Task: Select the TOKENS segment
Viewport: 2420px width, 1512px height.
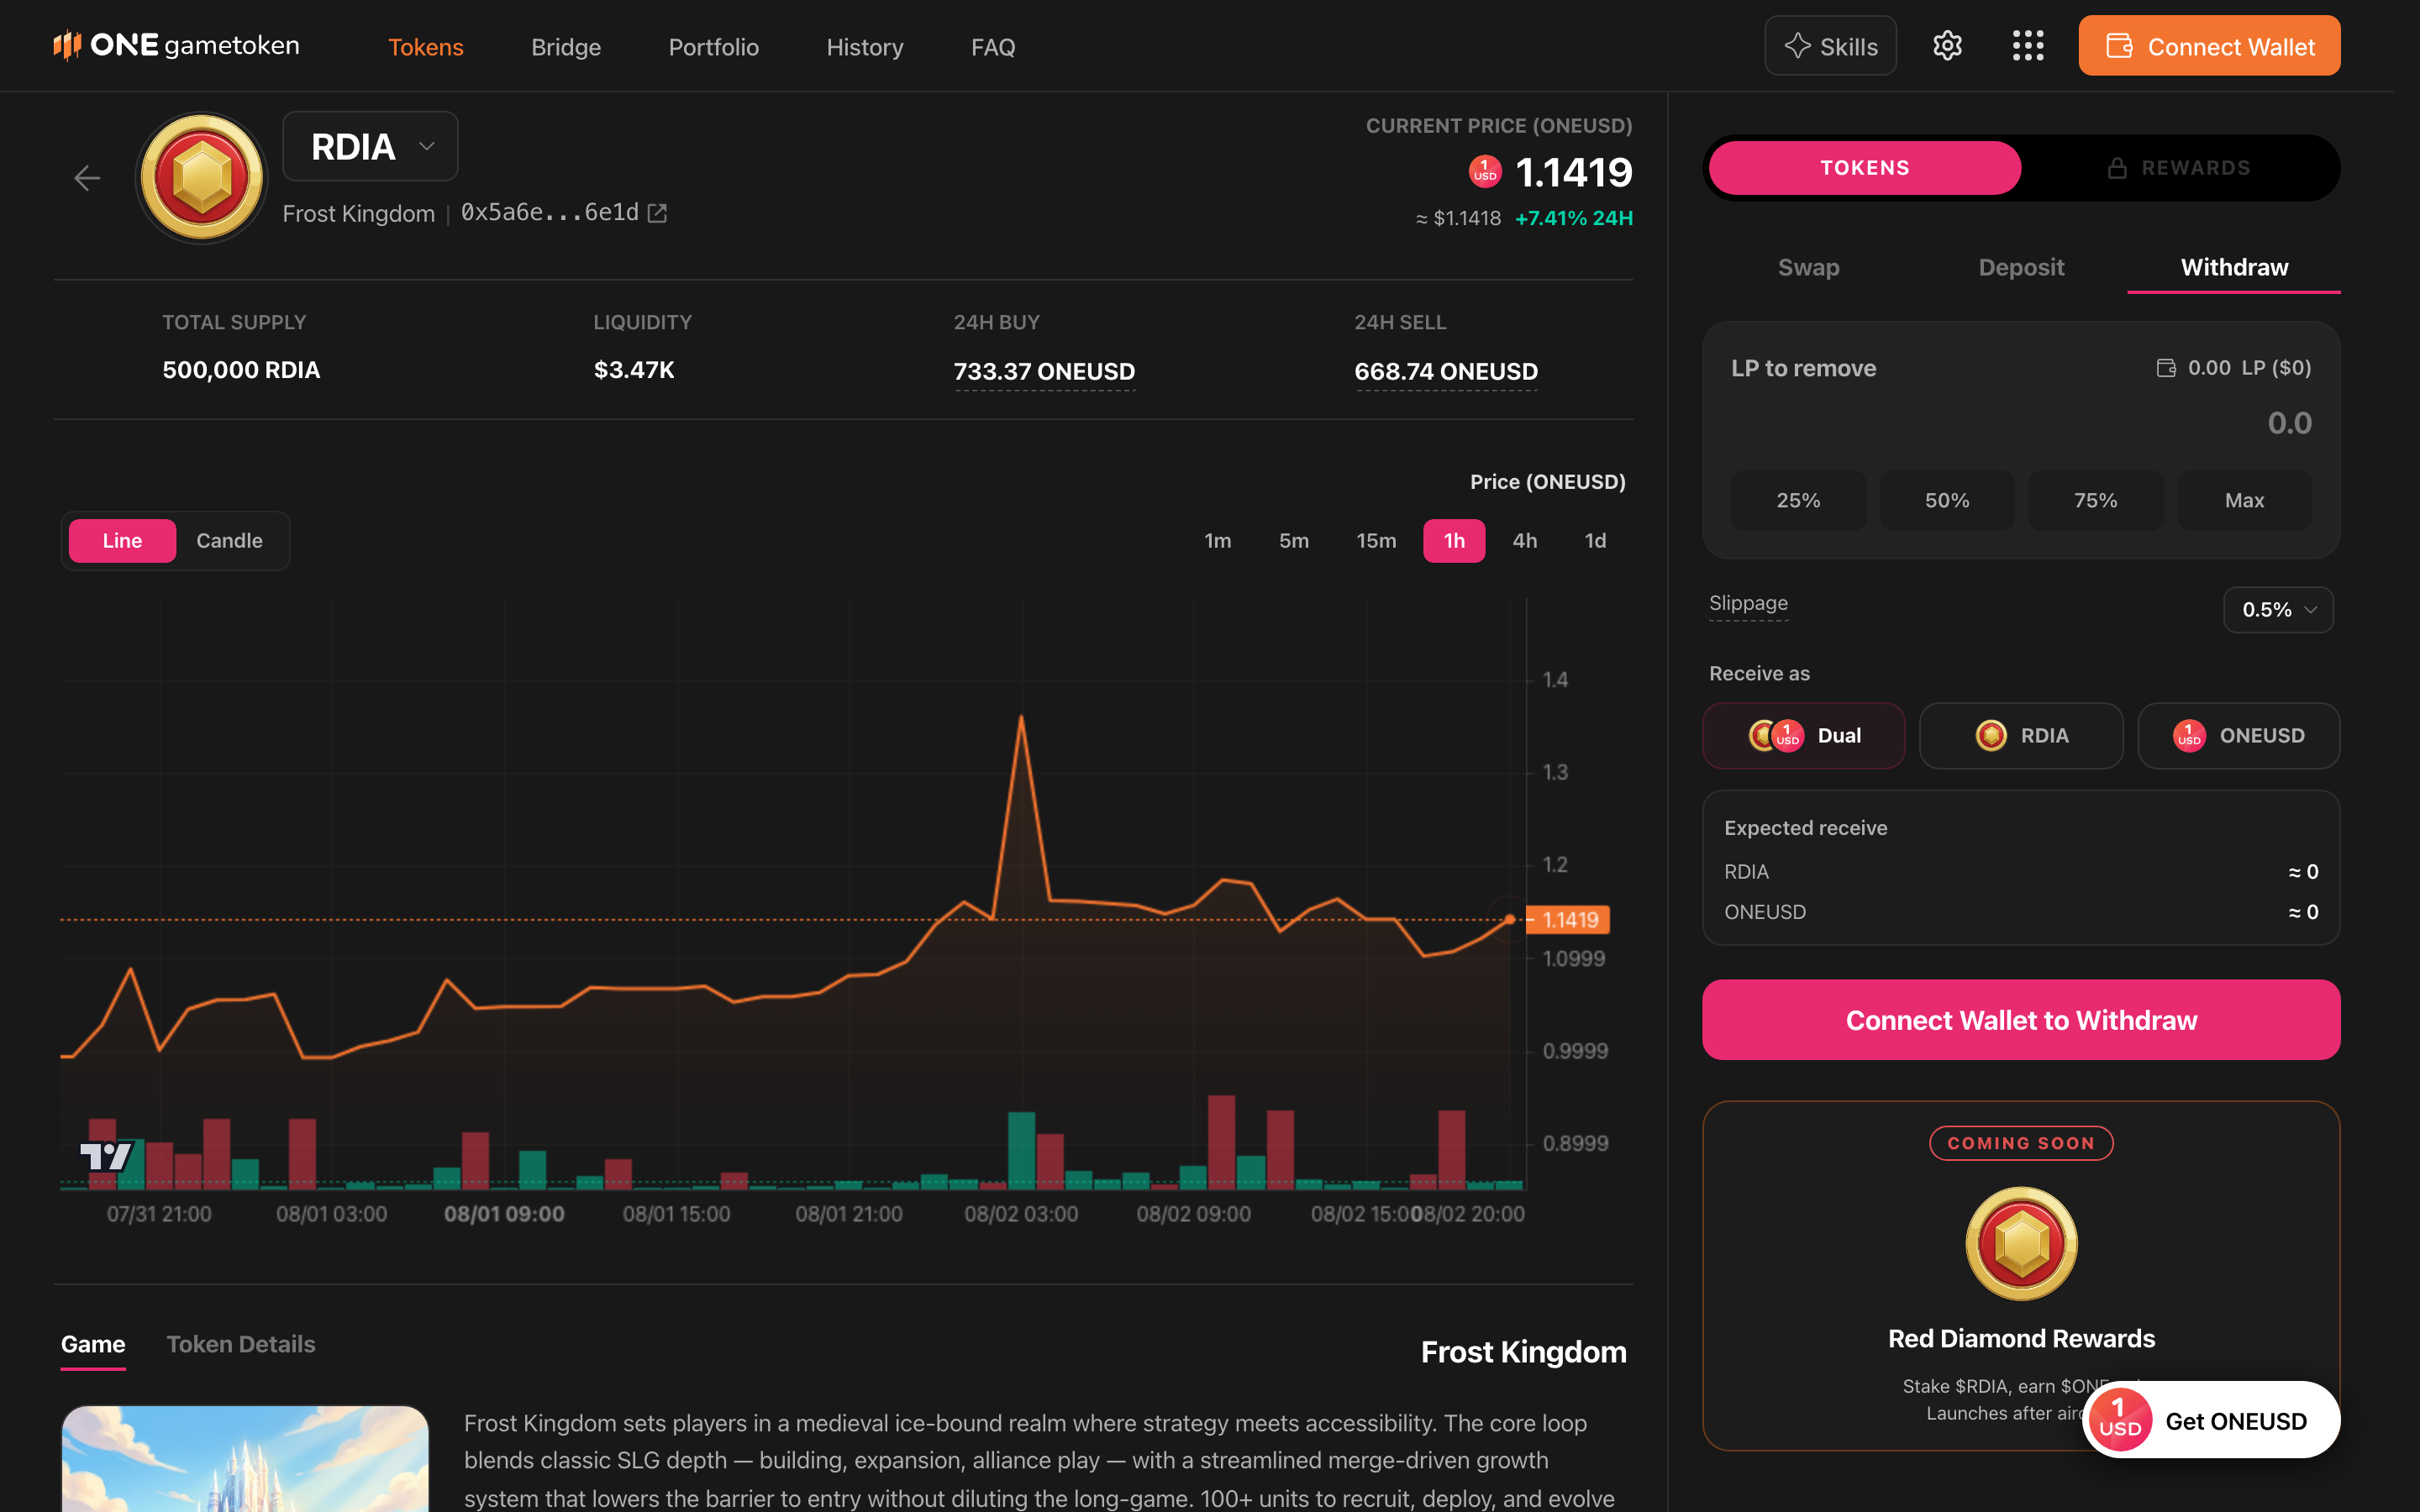Action: (1865, 168)
